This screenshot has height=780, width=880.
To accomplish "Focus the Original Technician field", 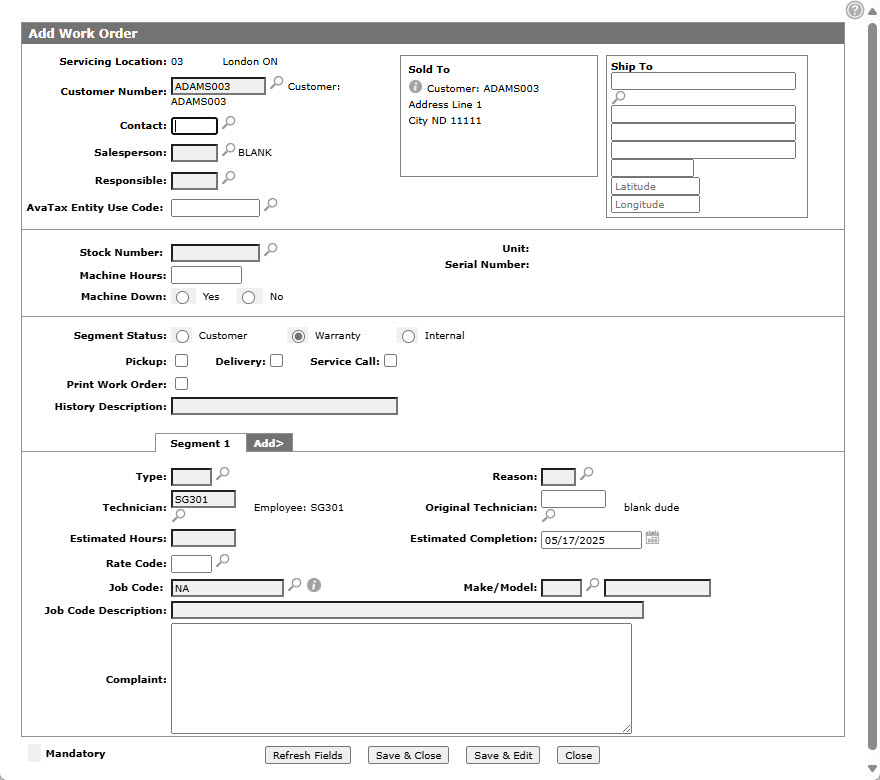I will coord(574,499).
